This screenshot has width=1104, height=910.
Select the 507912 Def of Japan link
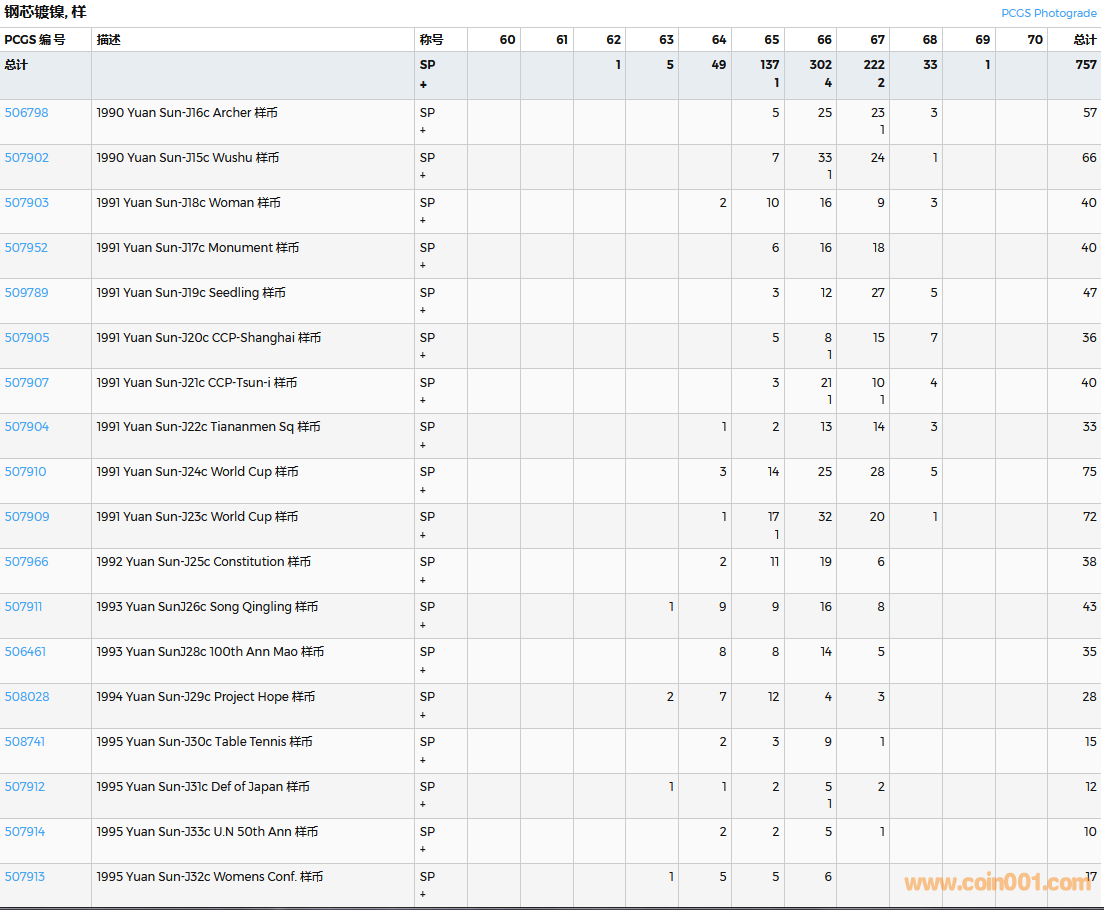click(x=24, y=787)
